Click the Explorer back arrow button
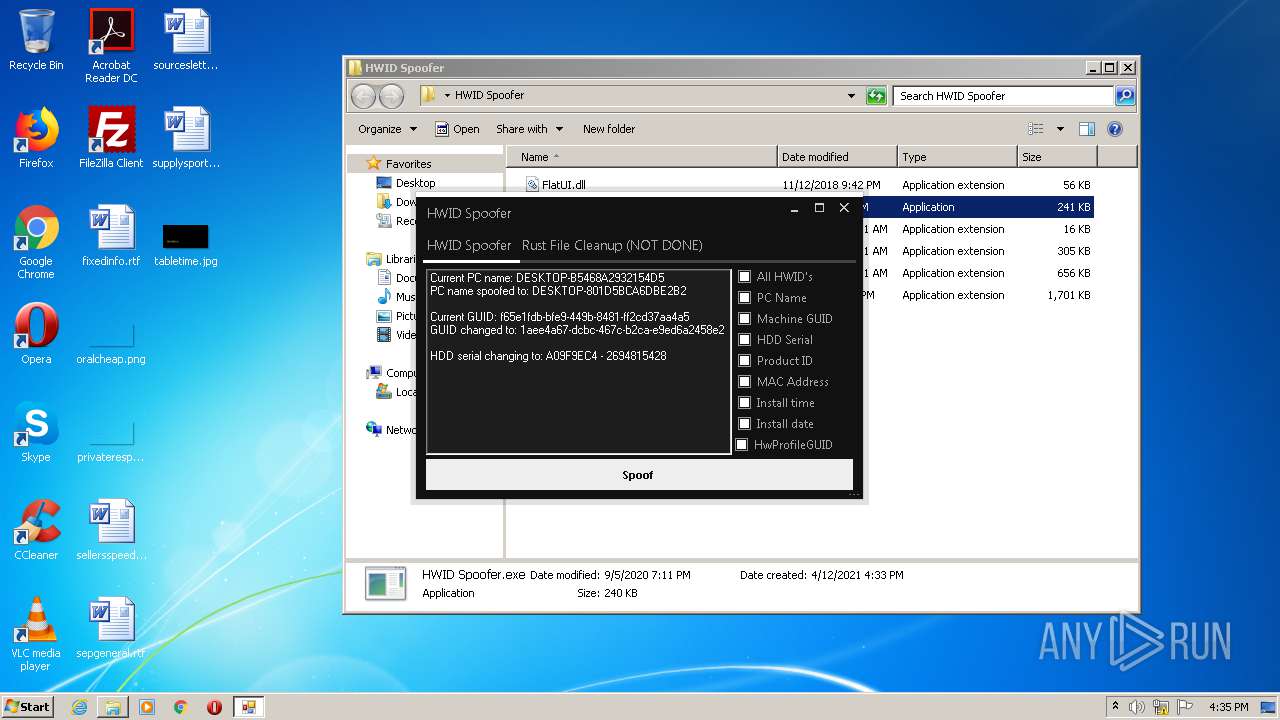Screen dimensions: 1280x720 pos(363,96)
